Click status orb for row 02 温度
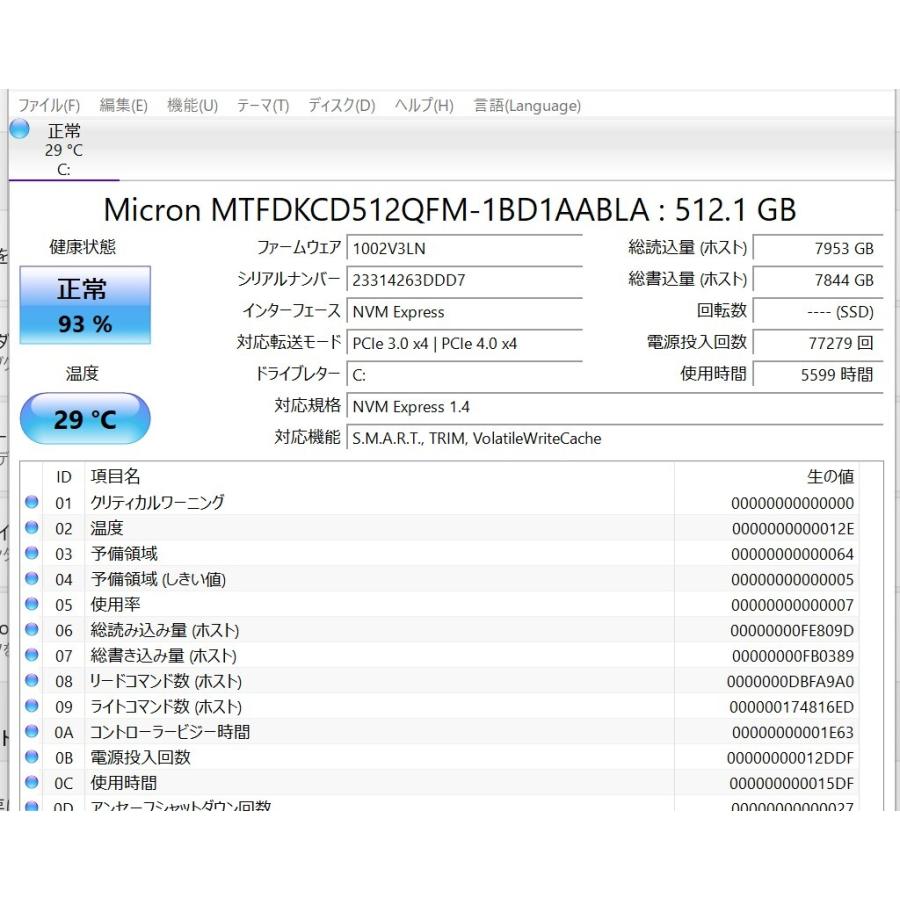Screen dimensions: 900x900 tap(32, 527)
